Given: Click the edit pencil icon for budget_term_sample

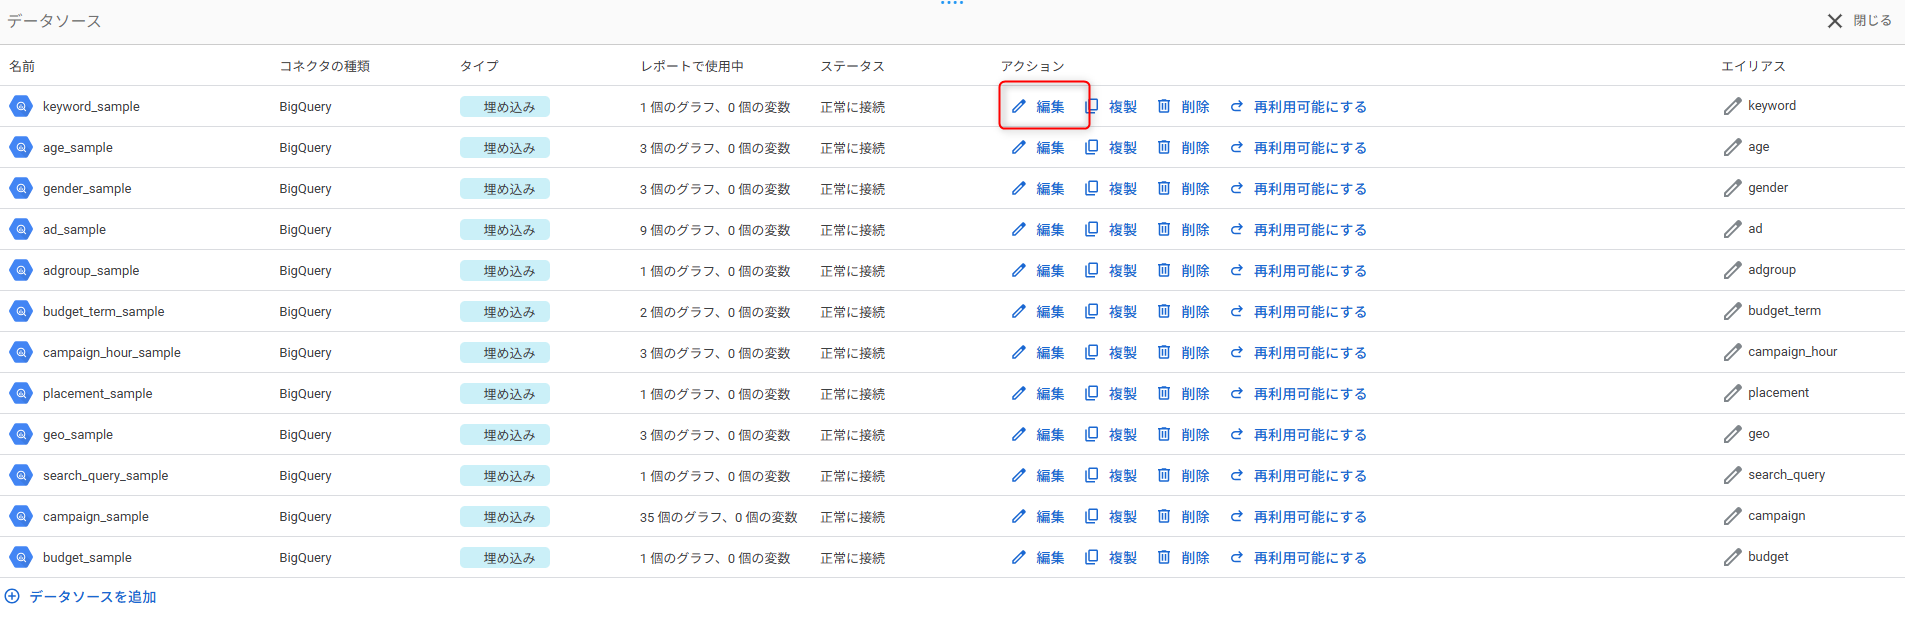Looking at the screenshot, I should coord(1018,311).
